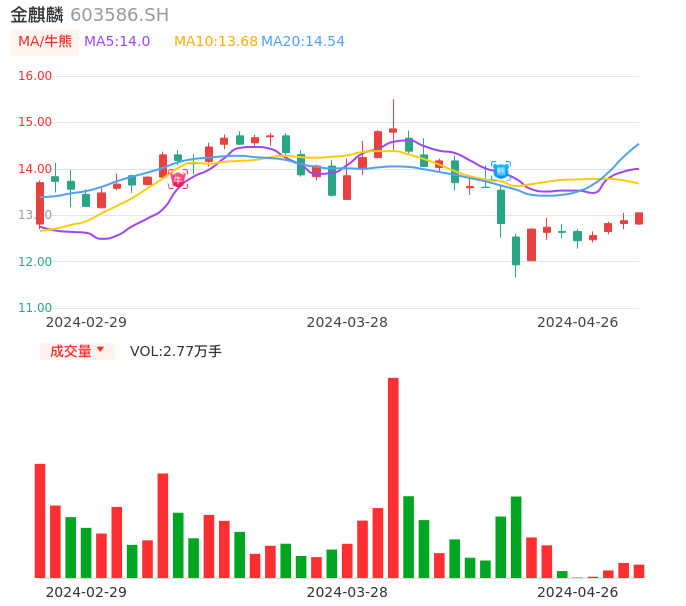The image size is (686, 606).
Task: Click the VOL:2.77万手 volume readout
Action: tap(176, 351)
